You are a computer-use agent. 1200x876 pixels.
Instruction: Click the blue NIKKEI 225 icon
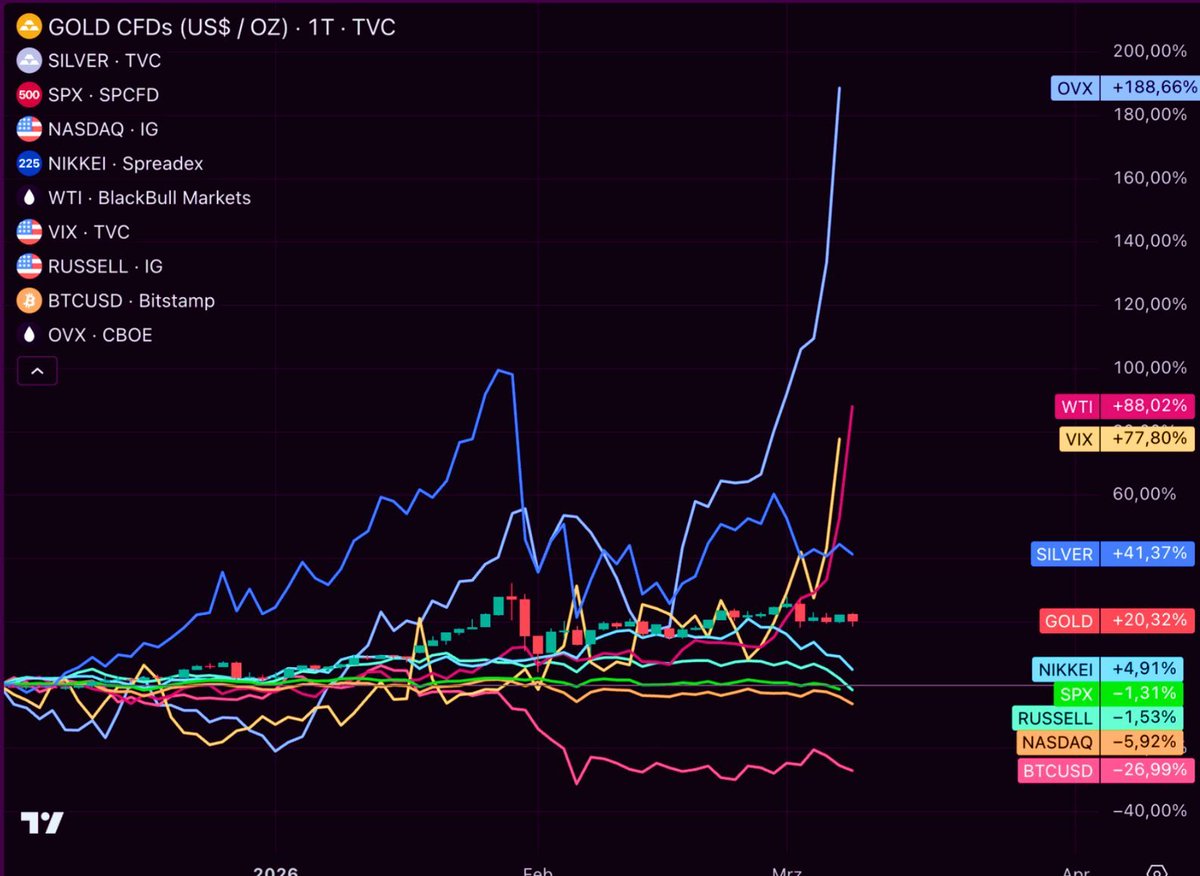30,163
